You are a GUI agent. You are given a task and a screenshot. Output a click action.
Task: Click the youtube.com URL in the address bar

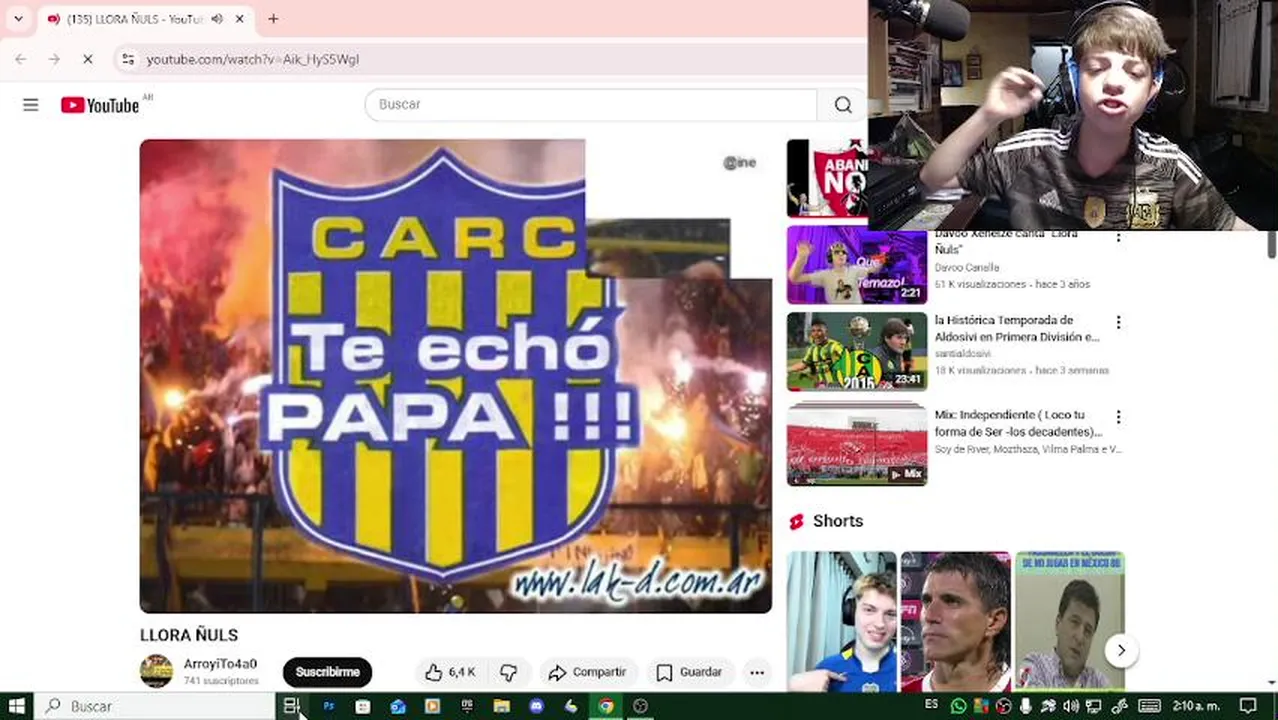click(x=253, y=59)
